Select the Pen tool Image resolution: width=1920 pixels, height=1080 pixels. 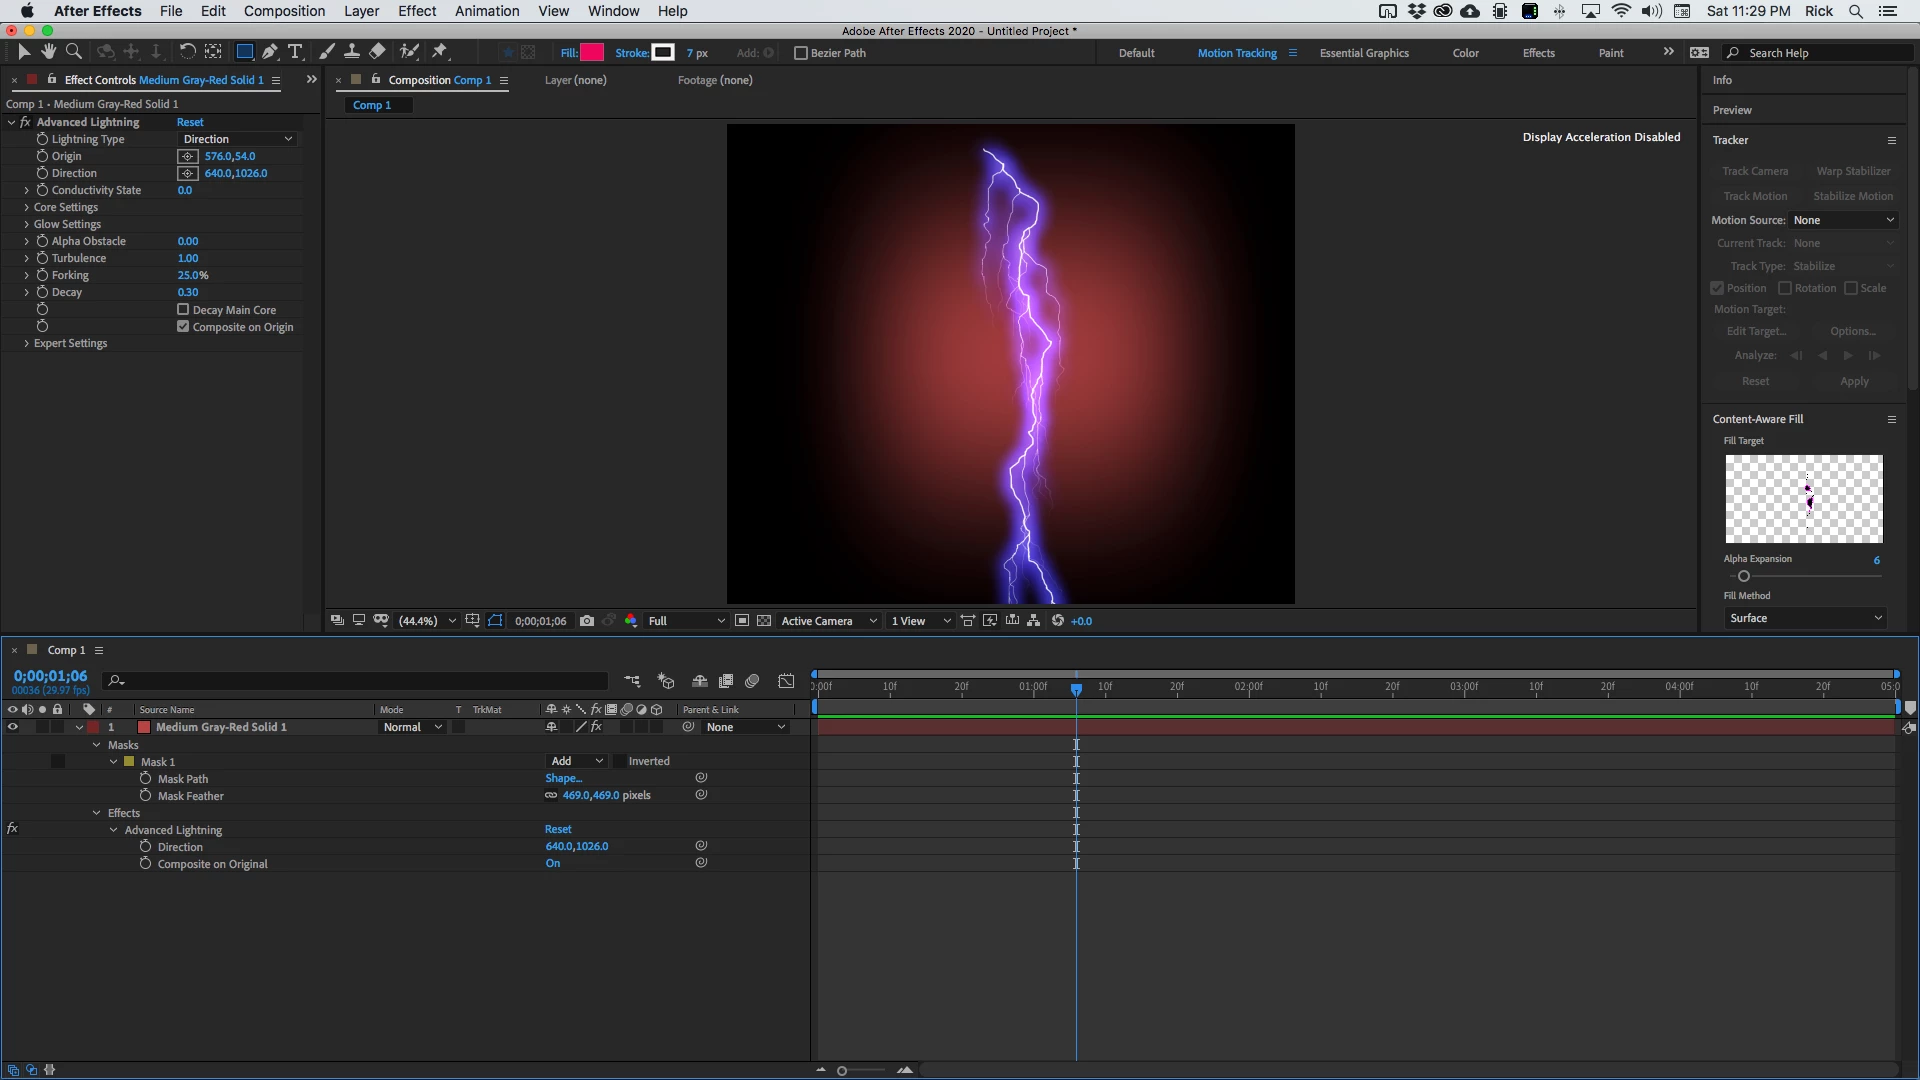tap(270, 52)
